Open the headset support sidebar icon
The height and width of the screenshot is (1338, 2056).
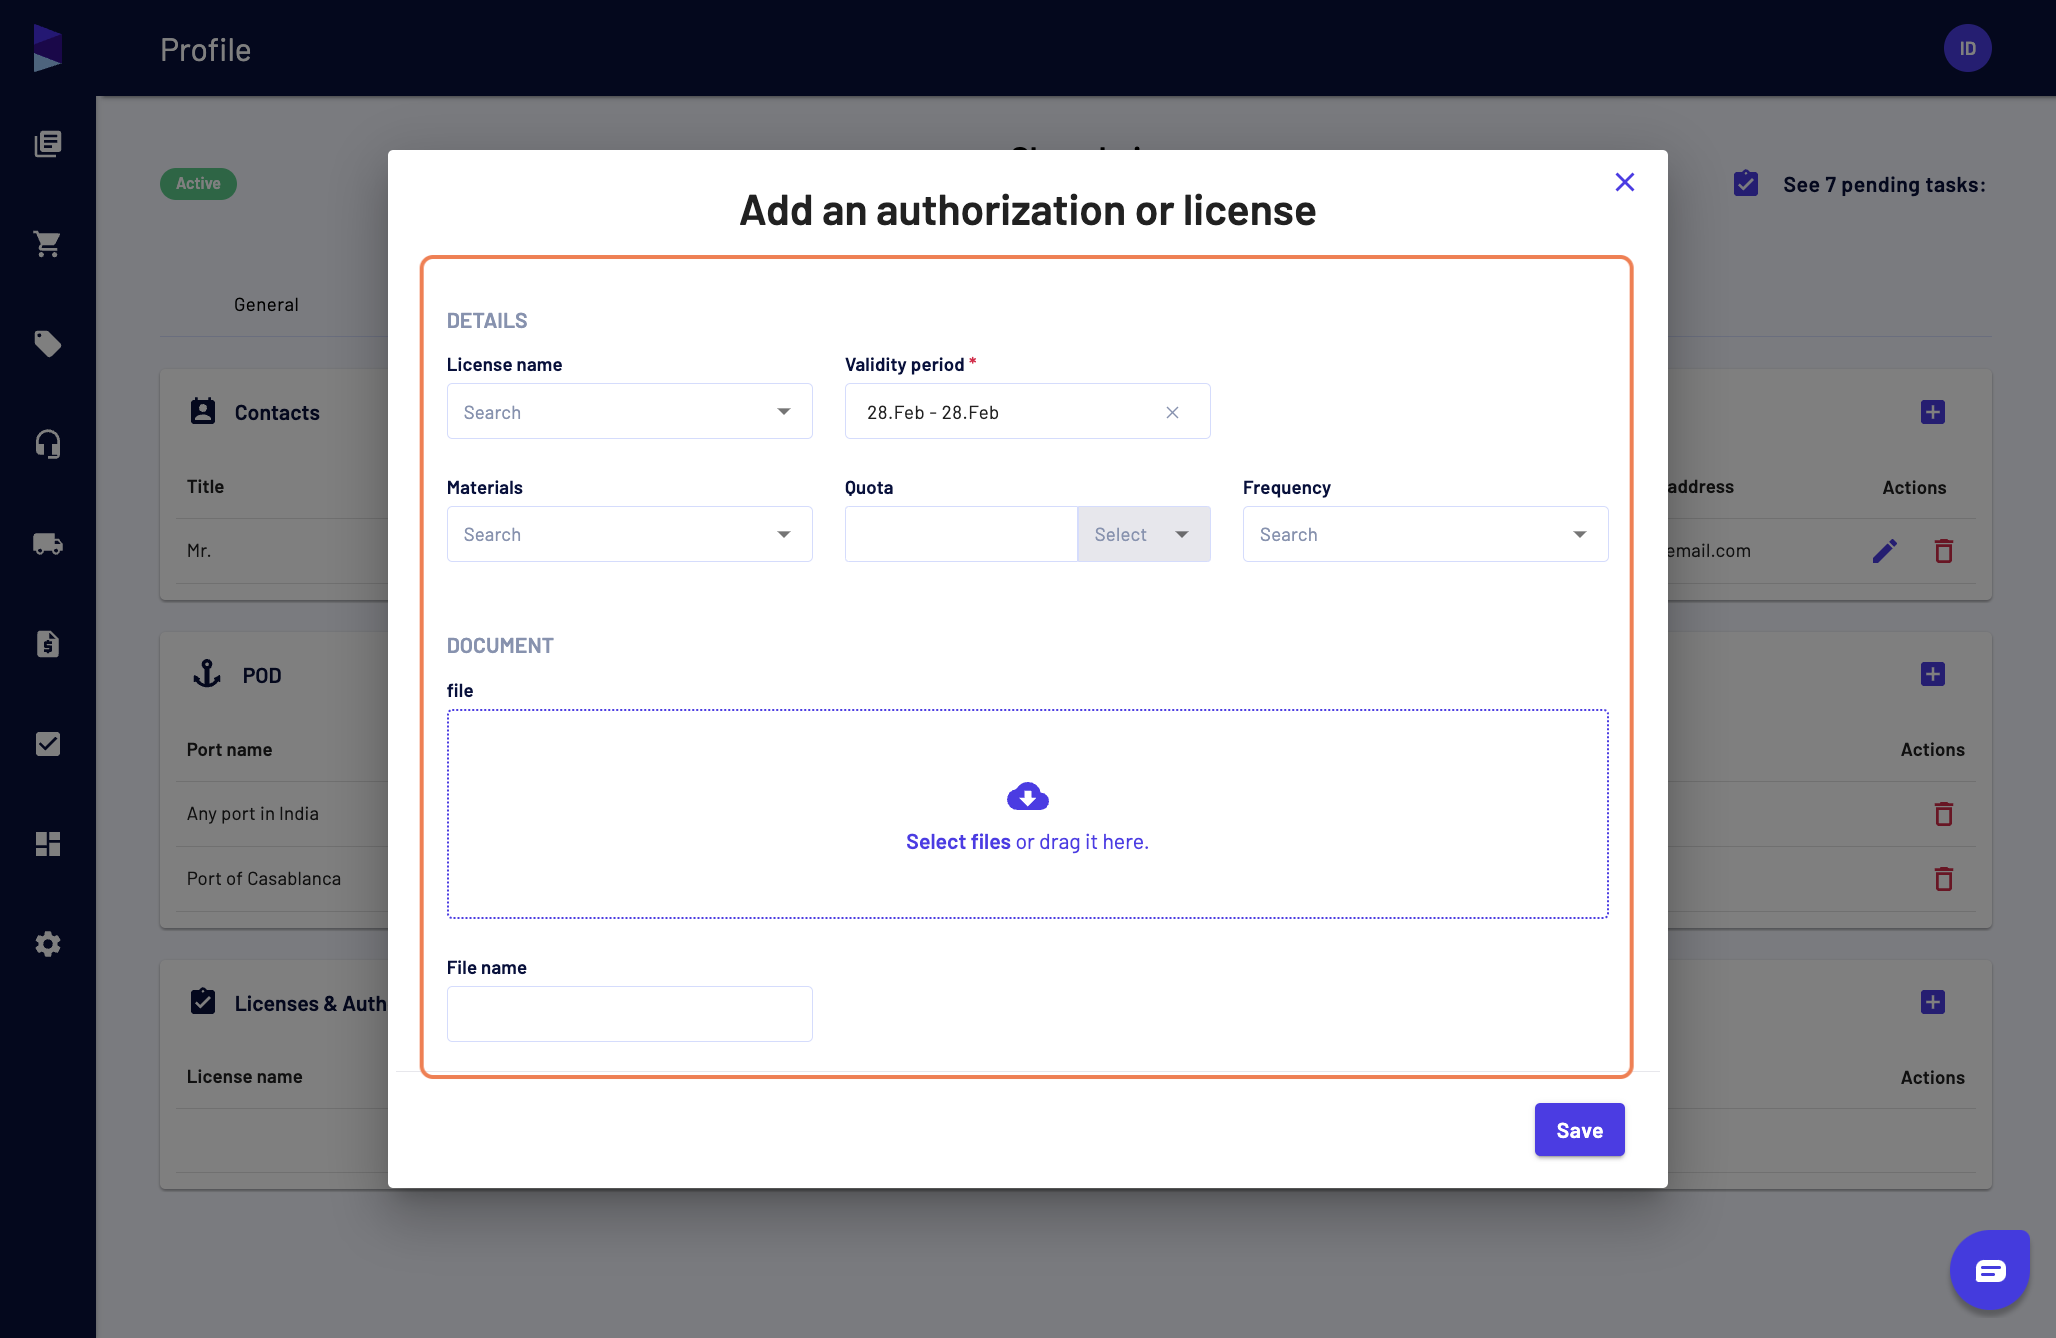pos(47,444)
